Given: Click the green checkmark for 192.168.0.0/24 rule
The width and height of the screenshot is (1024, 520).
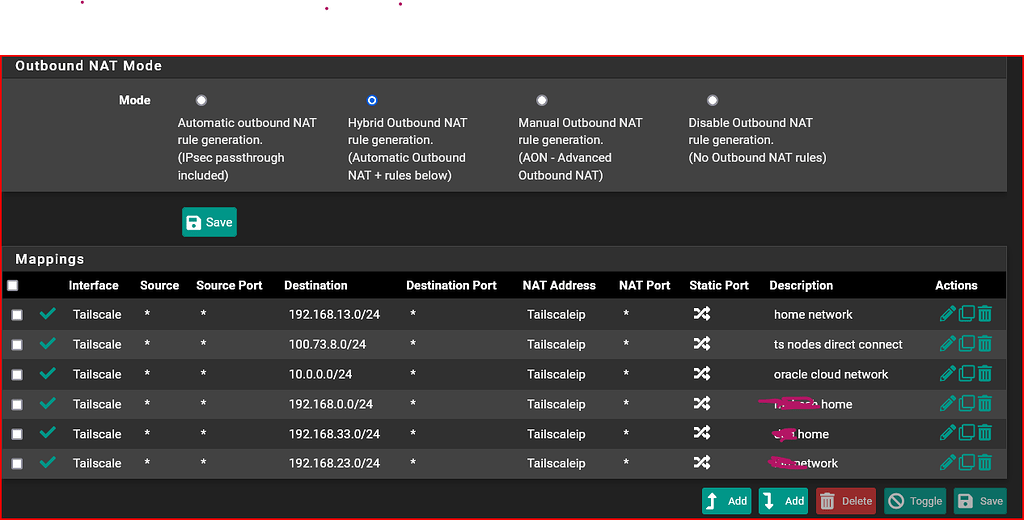Looking at the screenshot, I should pyautogui.click(x=47, y=404).
